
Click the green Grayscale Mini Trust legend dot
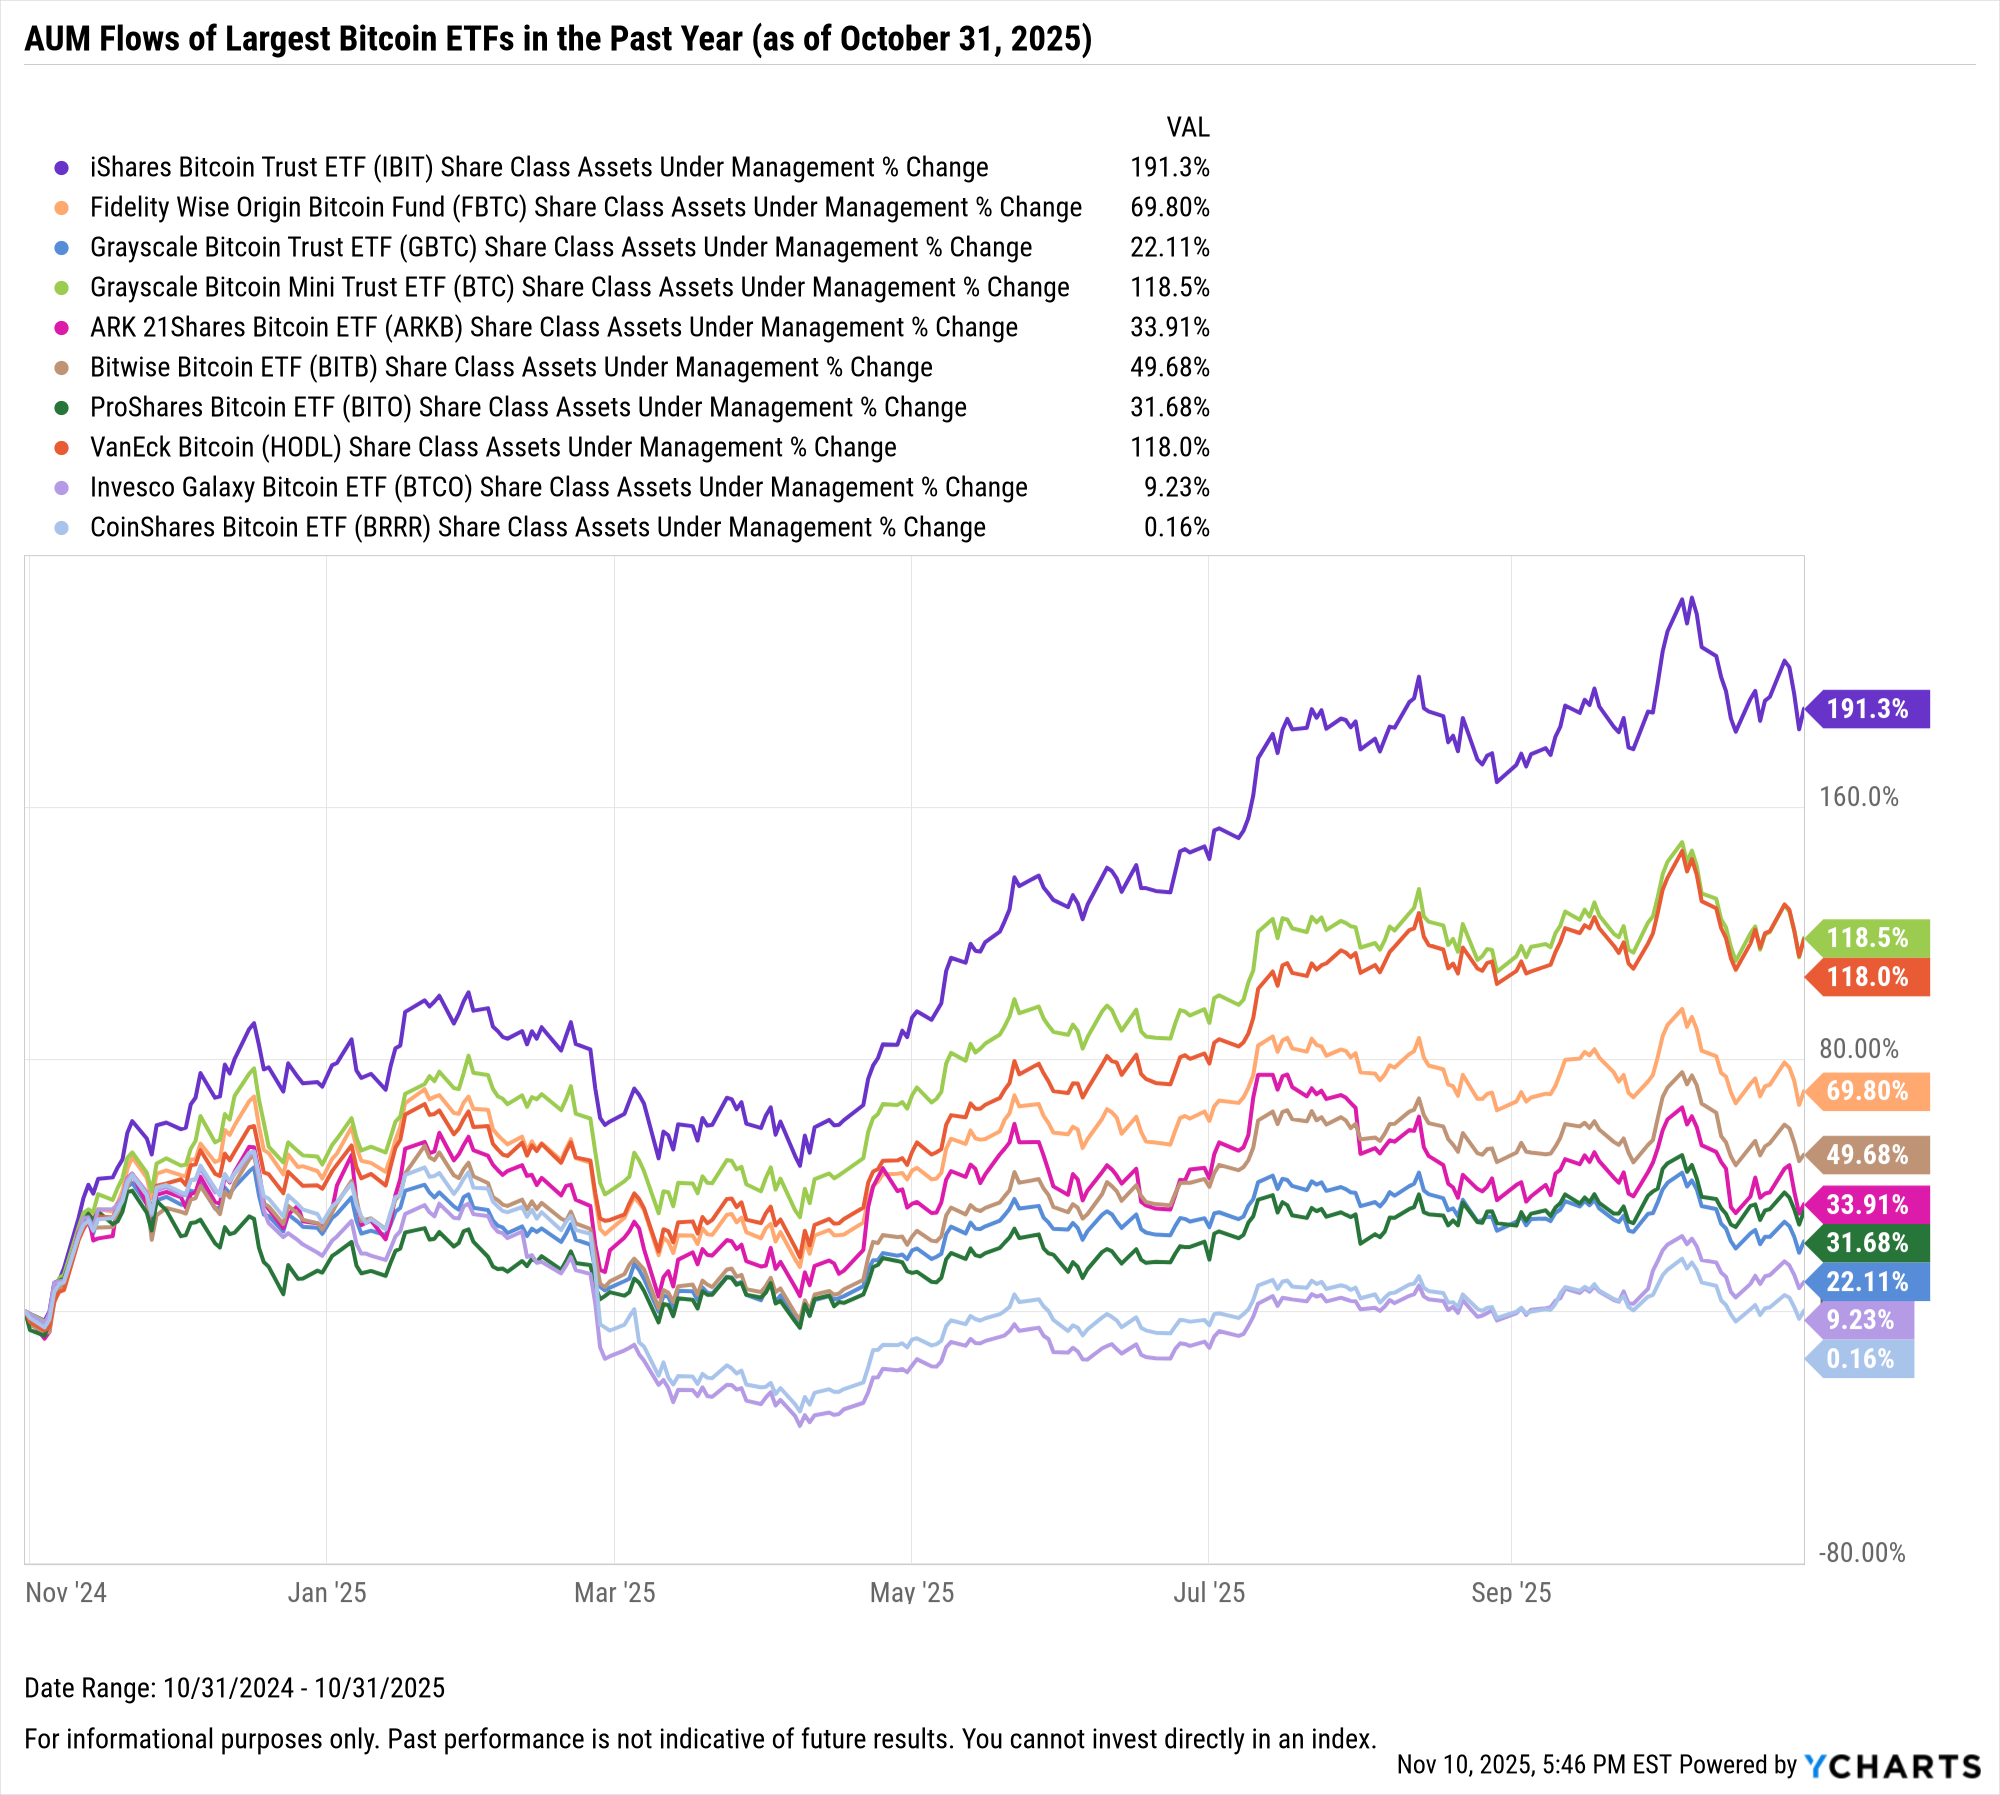[62, 288]
